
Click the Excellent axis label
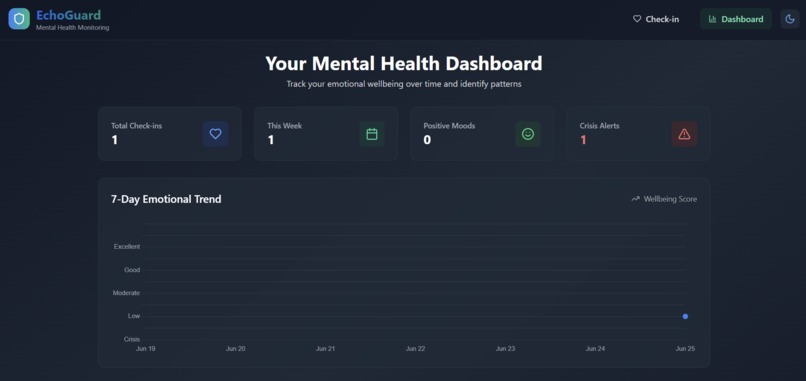click(127, 247)
